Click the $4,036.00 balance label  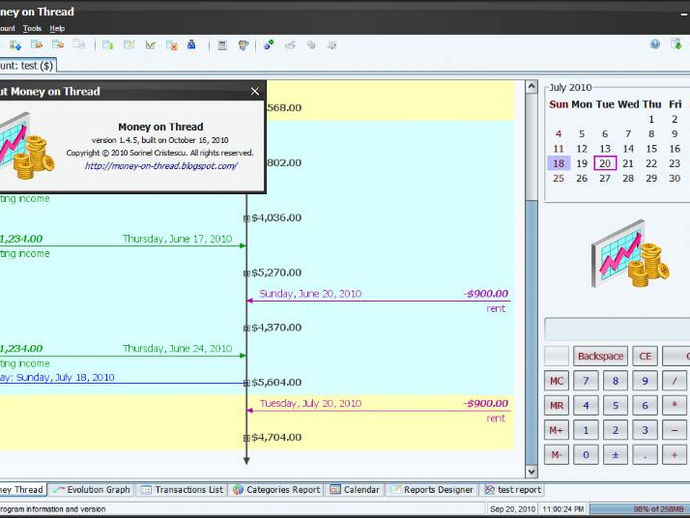click(276, 217)
